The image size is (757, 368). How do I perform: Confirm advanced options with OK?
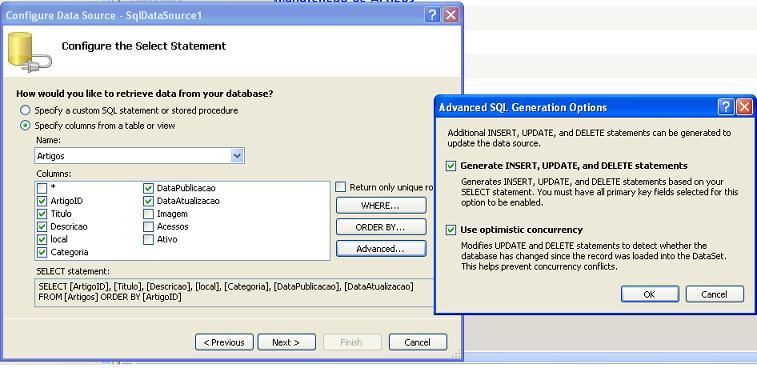pyautogui.click(x=650, y=294)
